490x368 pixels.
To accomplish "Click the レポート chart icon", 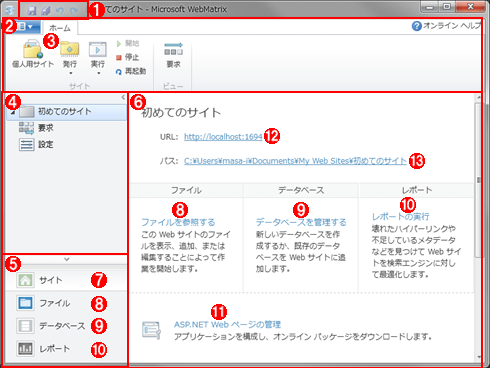I will pyautogui.click(x=25, y=349).
